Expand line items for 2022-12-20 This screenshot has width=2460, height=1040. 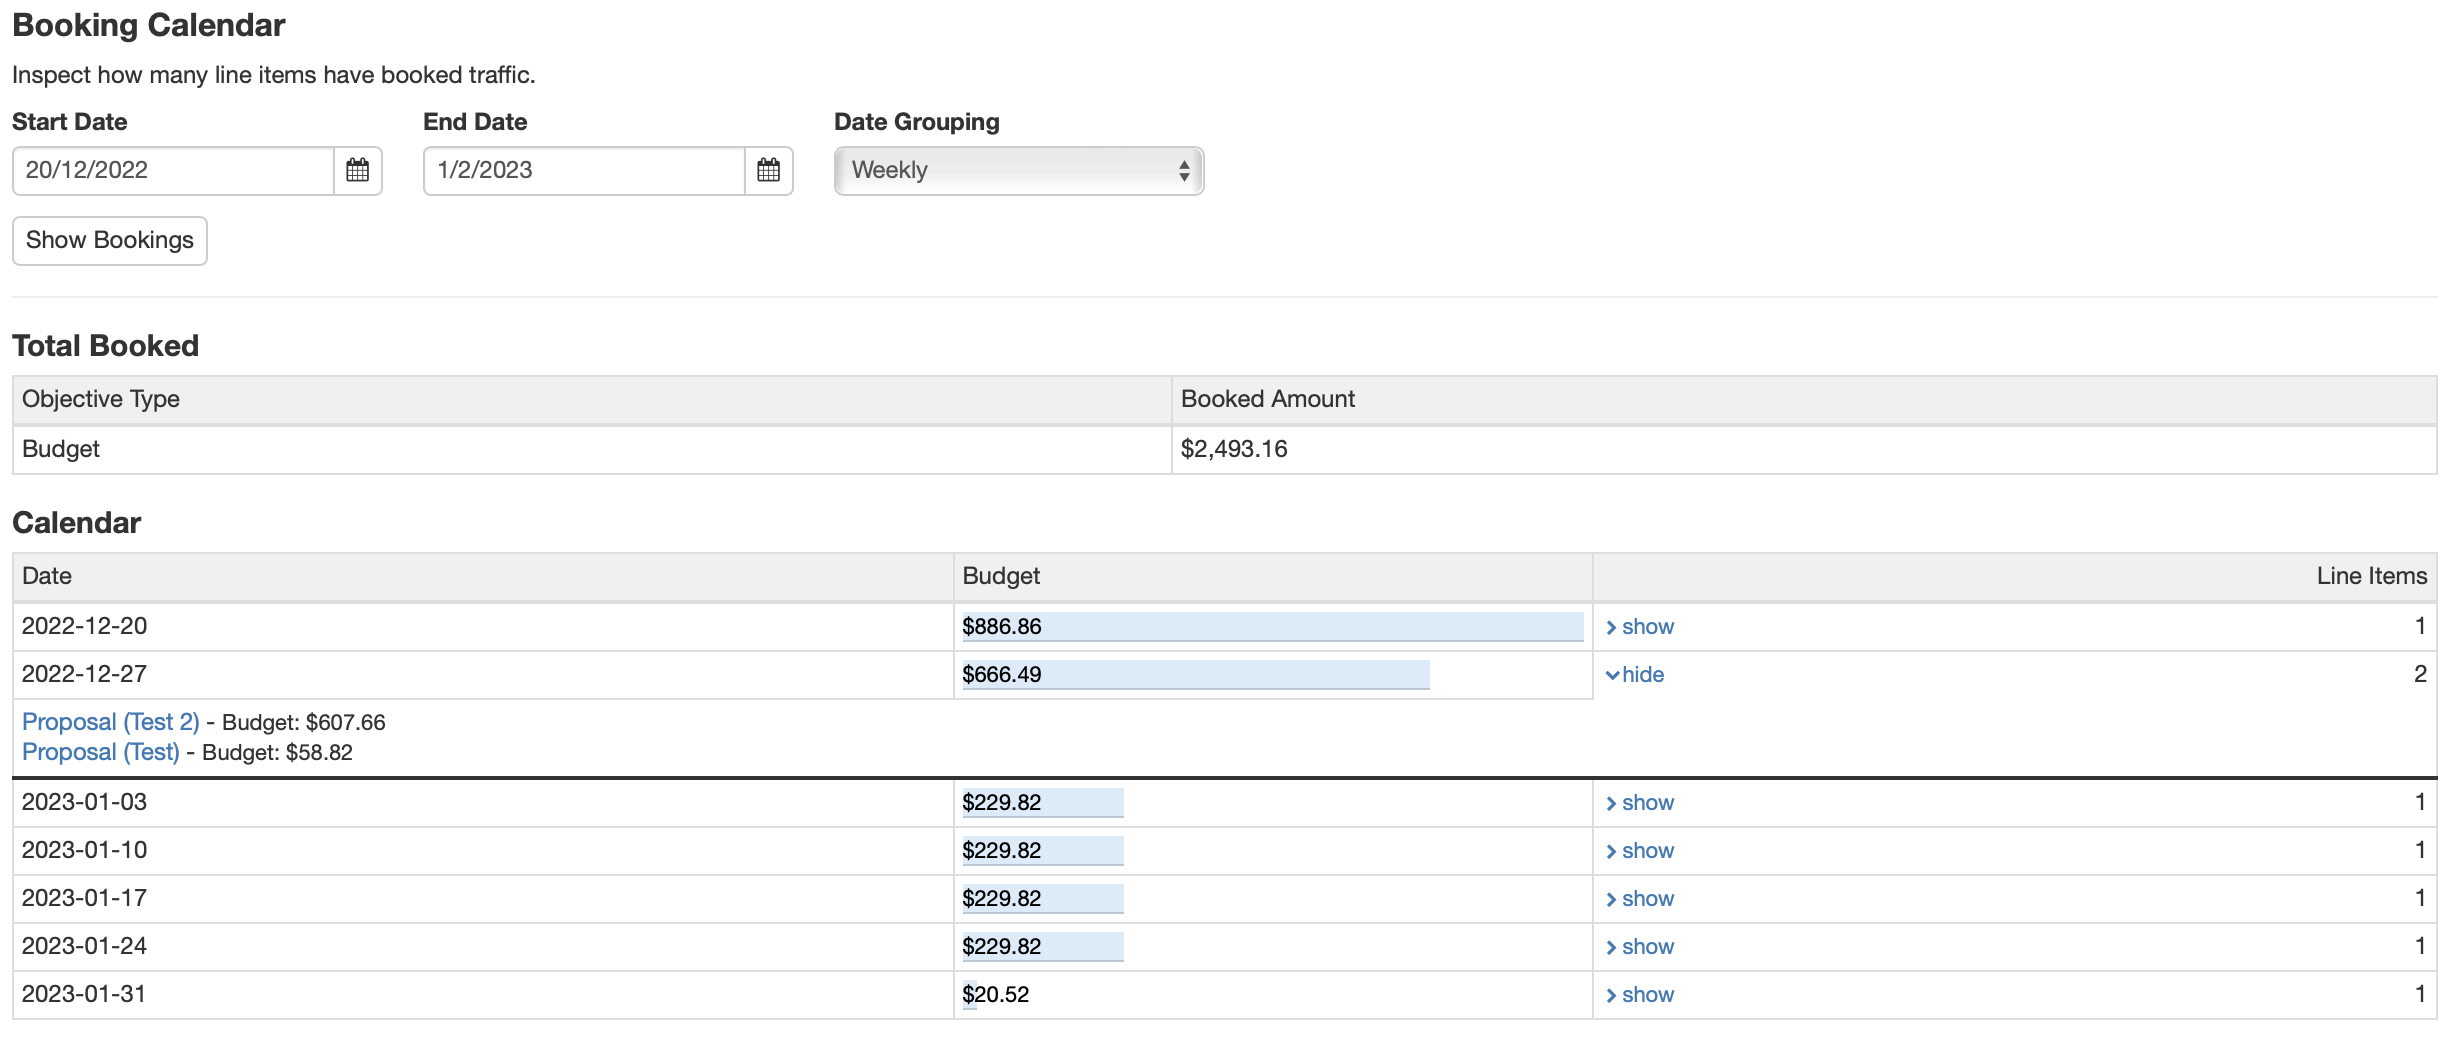[1640, 627]
